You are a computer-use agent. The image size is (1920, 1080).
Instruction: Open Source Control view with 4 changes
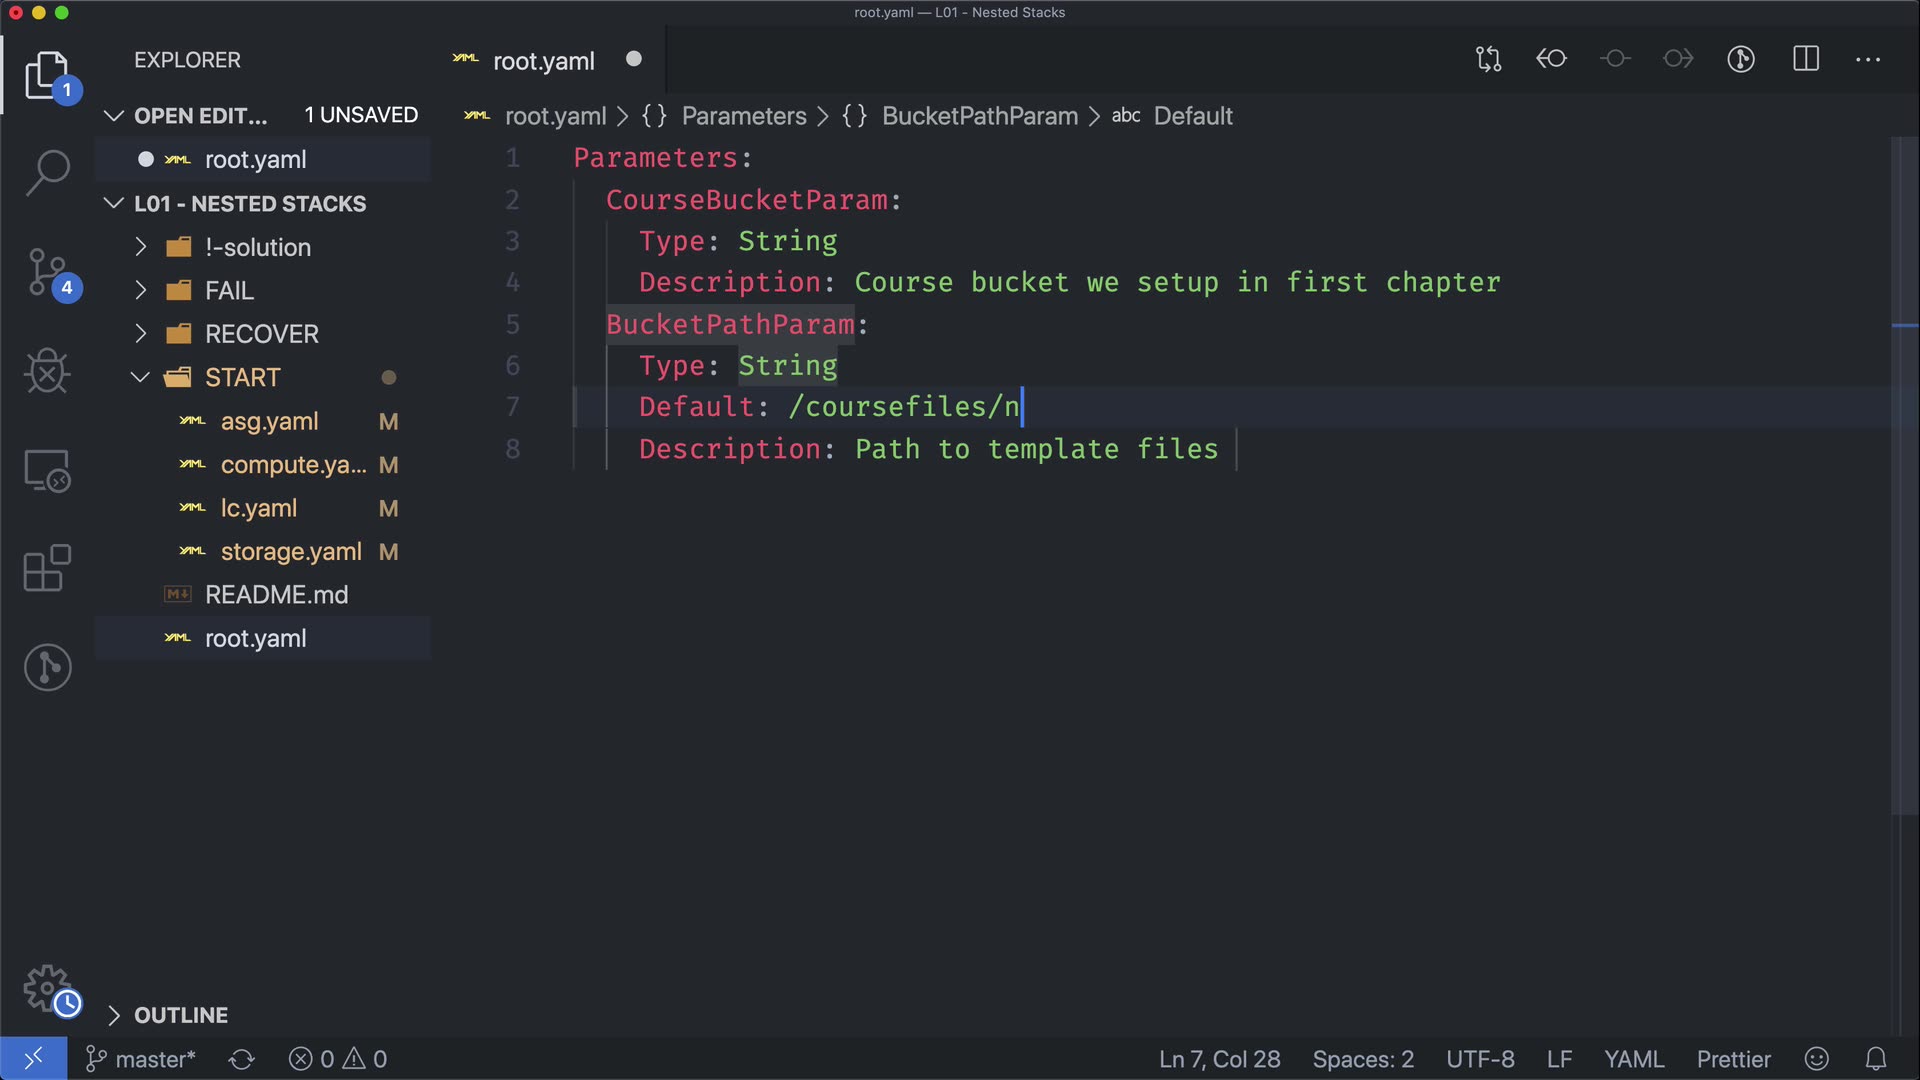47,272
